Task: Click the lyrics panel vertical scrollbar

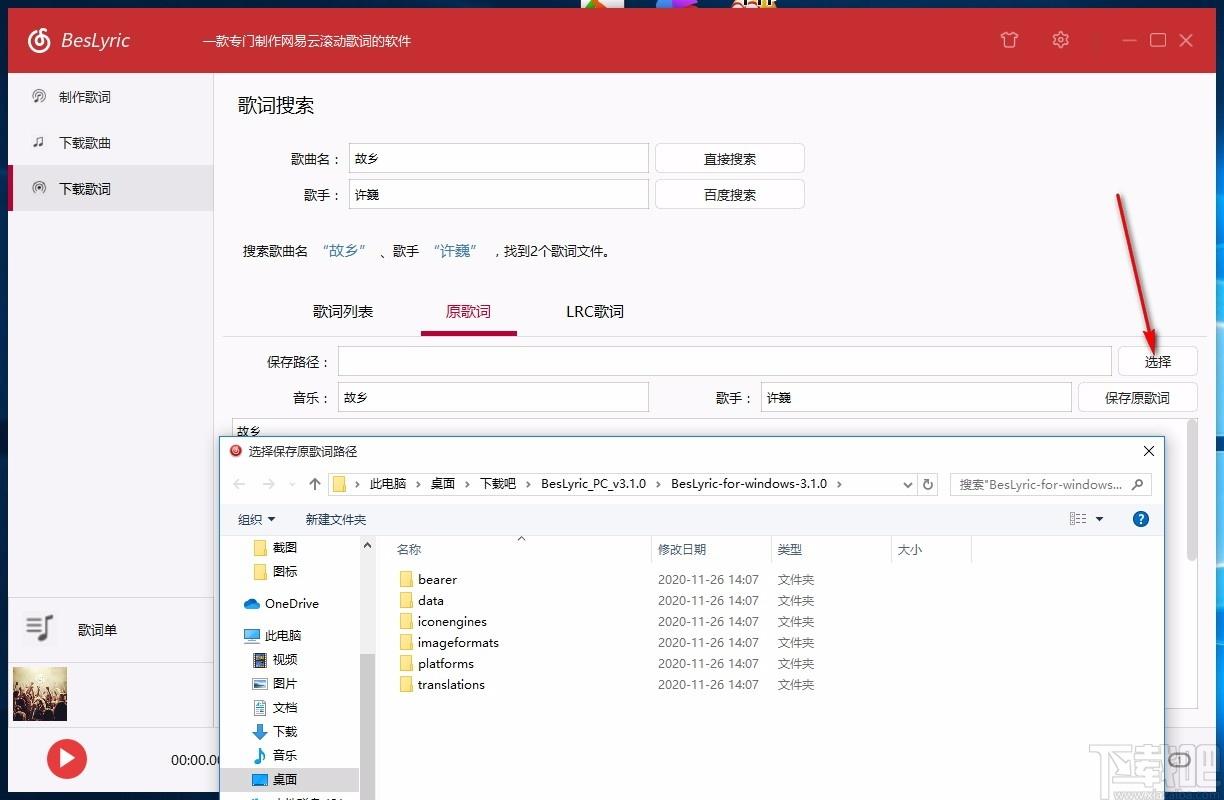Action: tap(1191, 490)
